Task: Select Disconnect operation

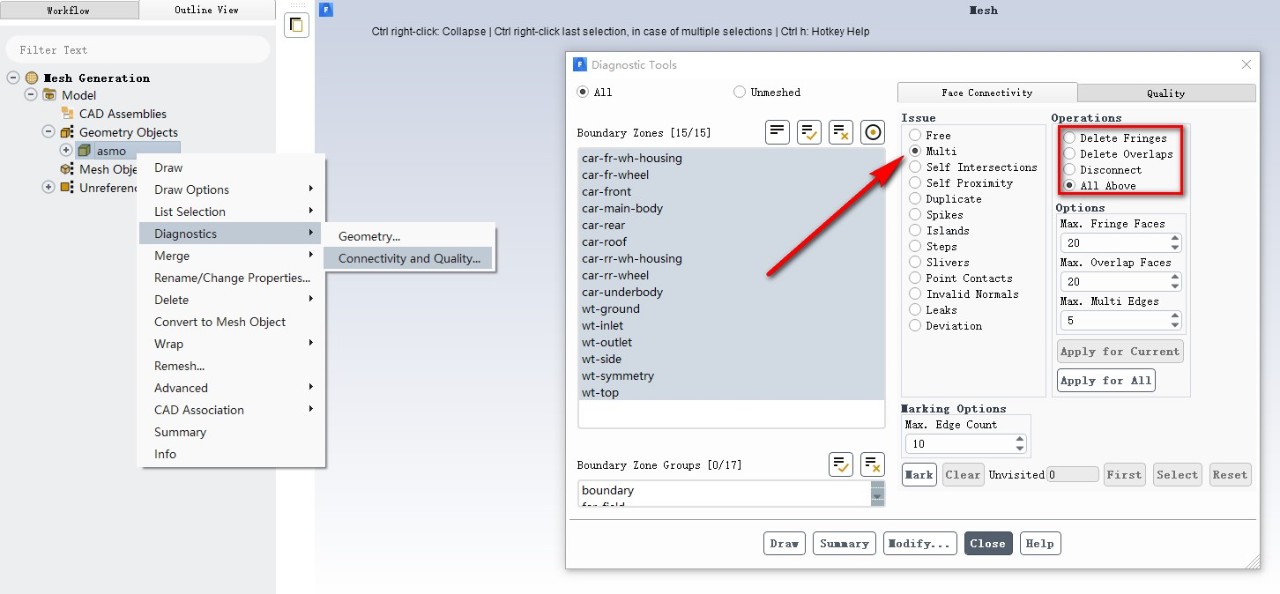Action: point(1071,170)
